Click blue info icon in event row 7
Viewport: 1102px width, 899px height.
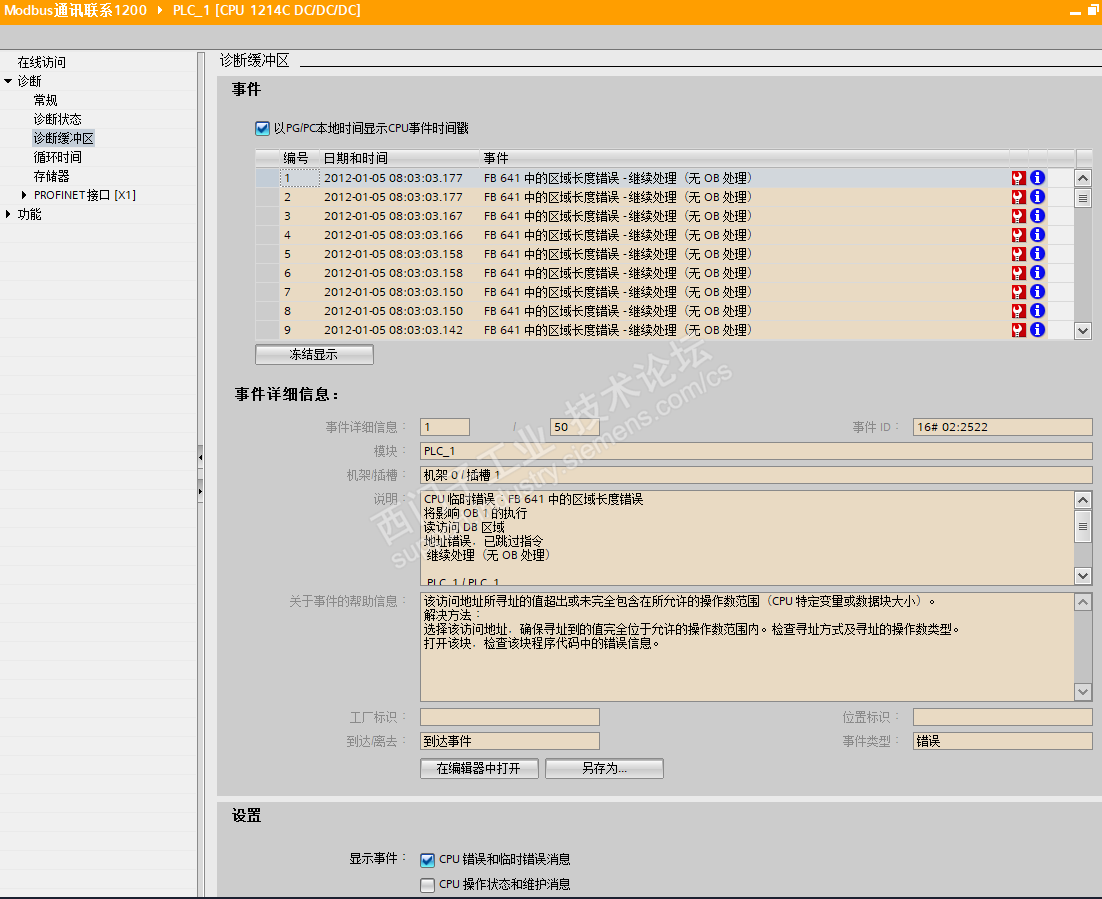pyautogui.click(x=1037, y=292)
